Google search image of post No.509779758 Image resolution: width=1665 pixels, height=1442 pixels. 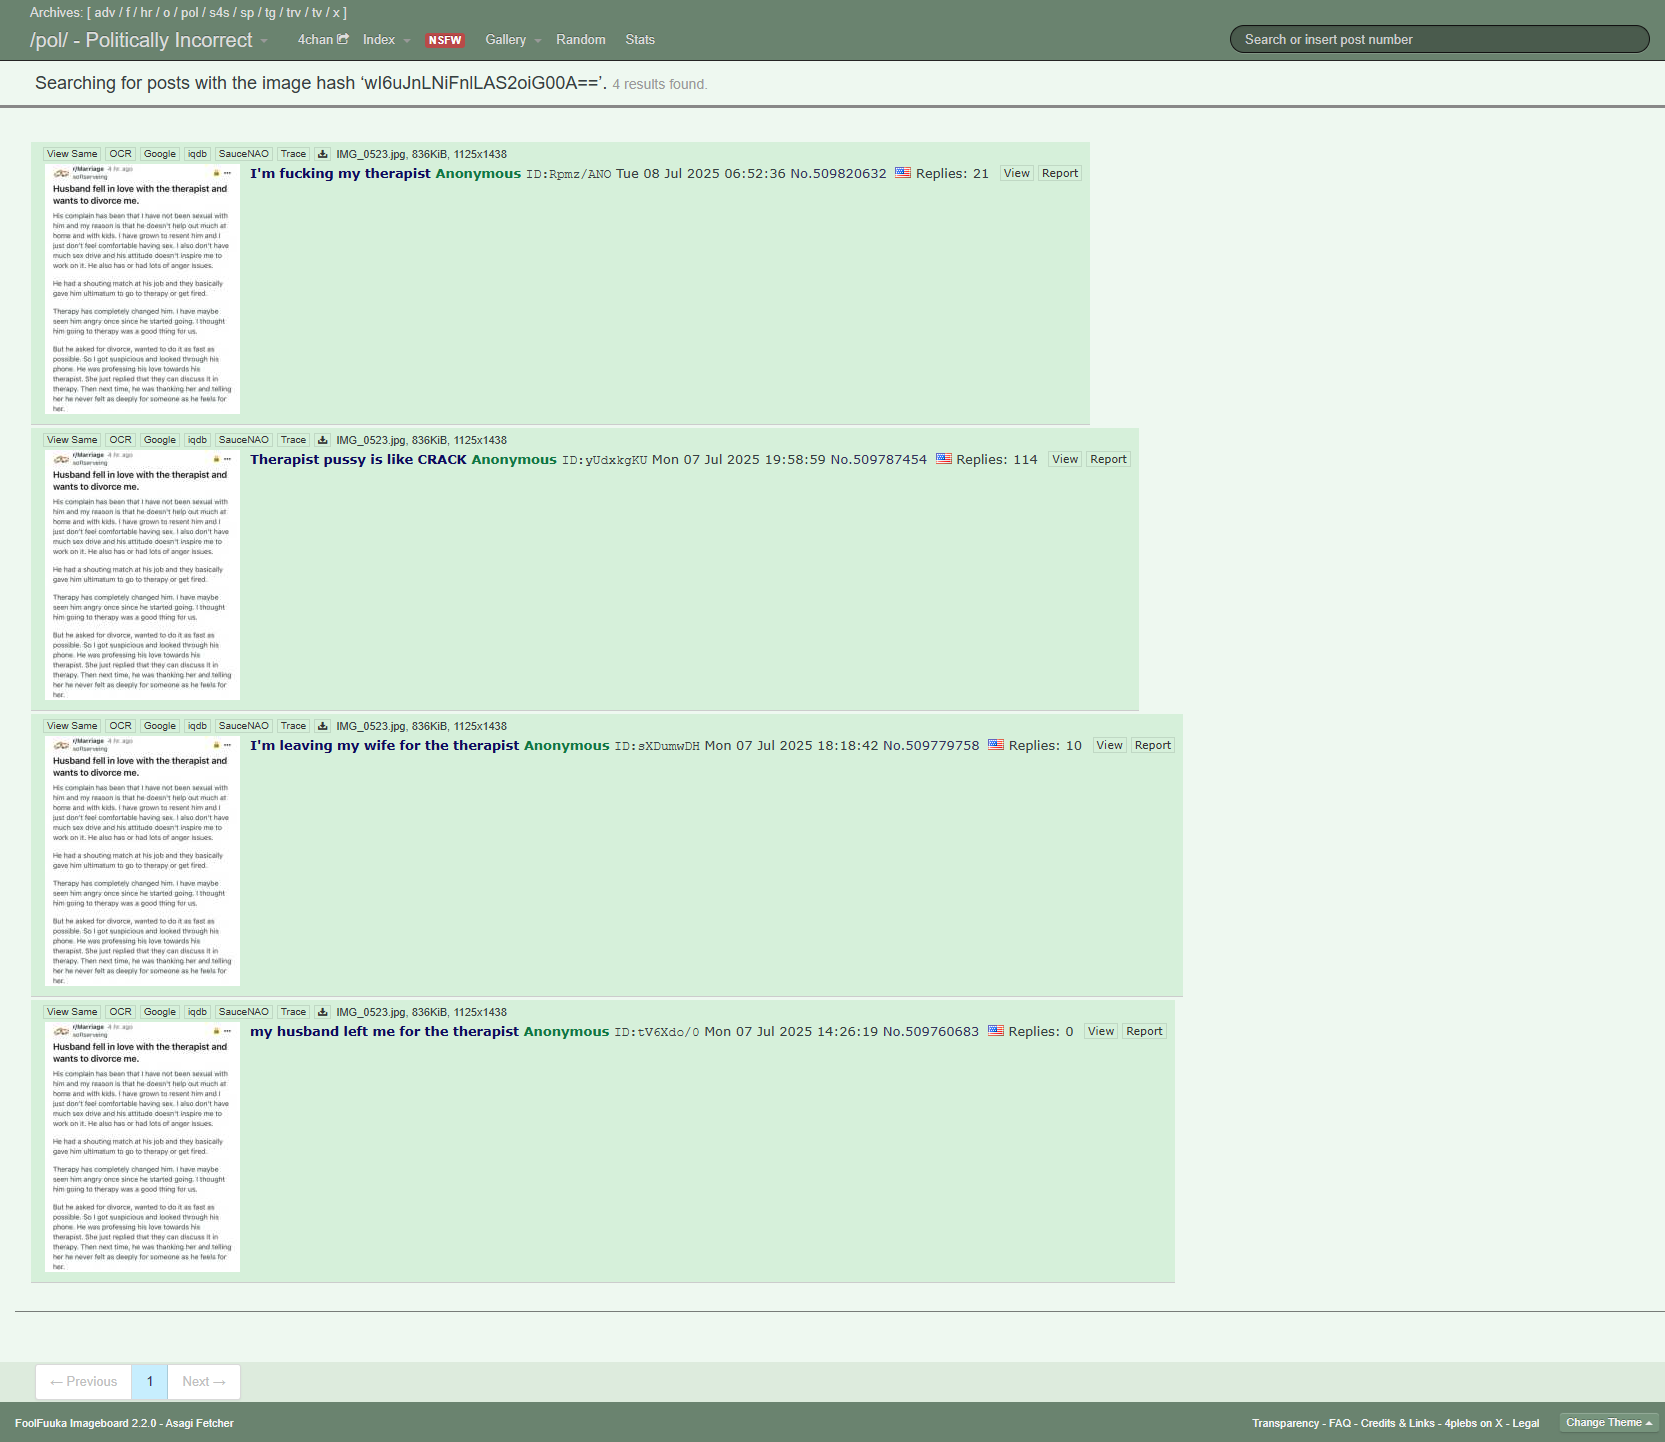(x=159, y=726)
